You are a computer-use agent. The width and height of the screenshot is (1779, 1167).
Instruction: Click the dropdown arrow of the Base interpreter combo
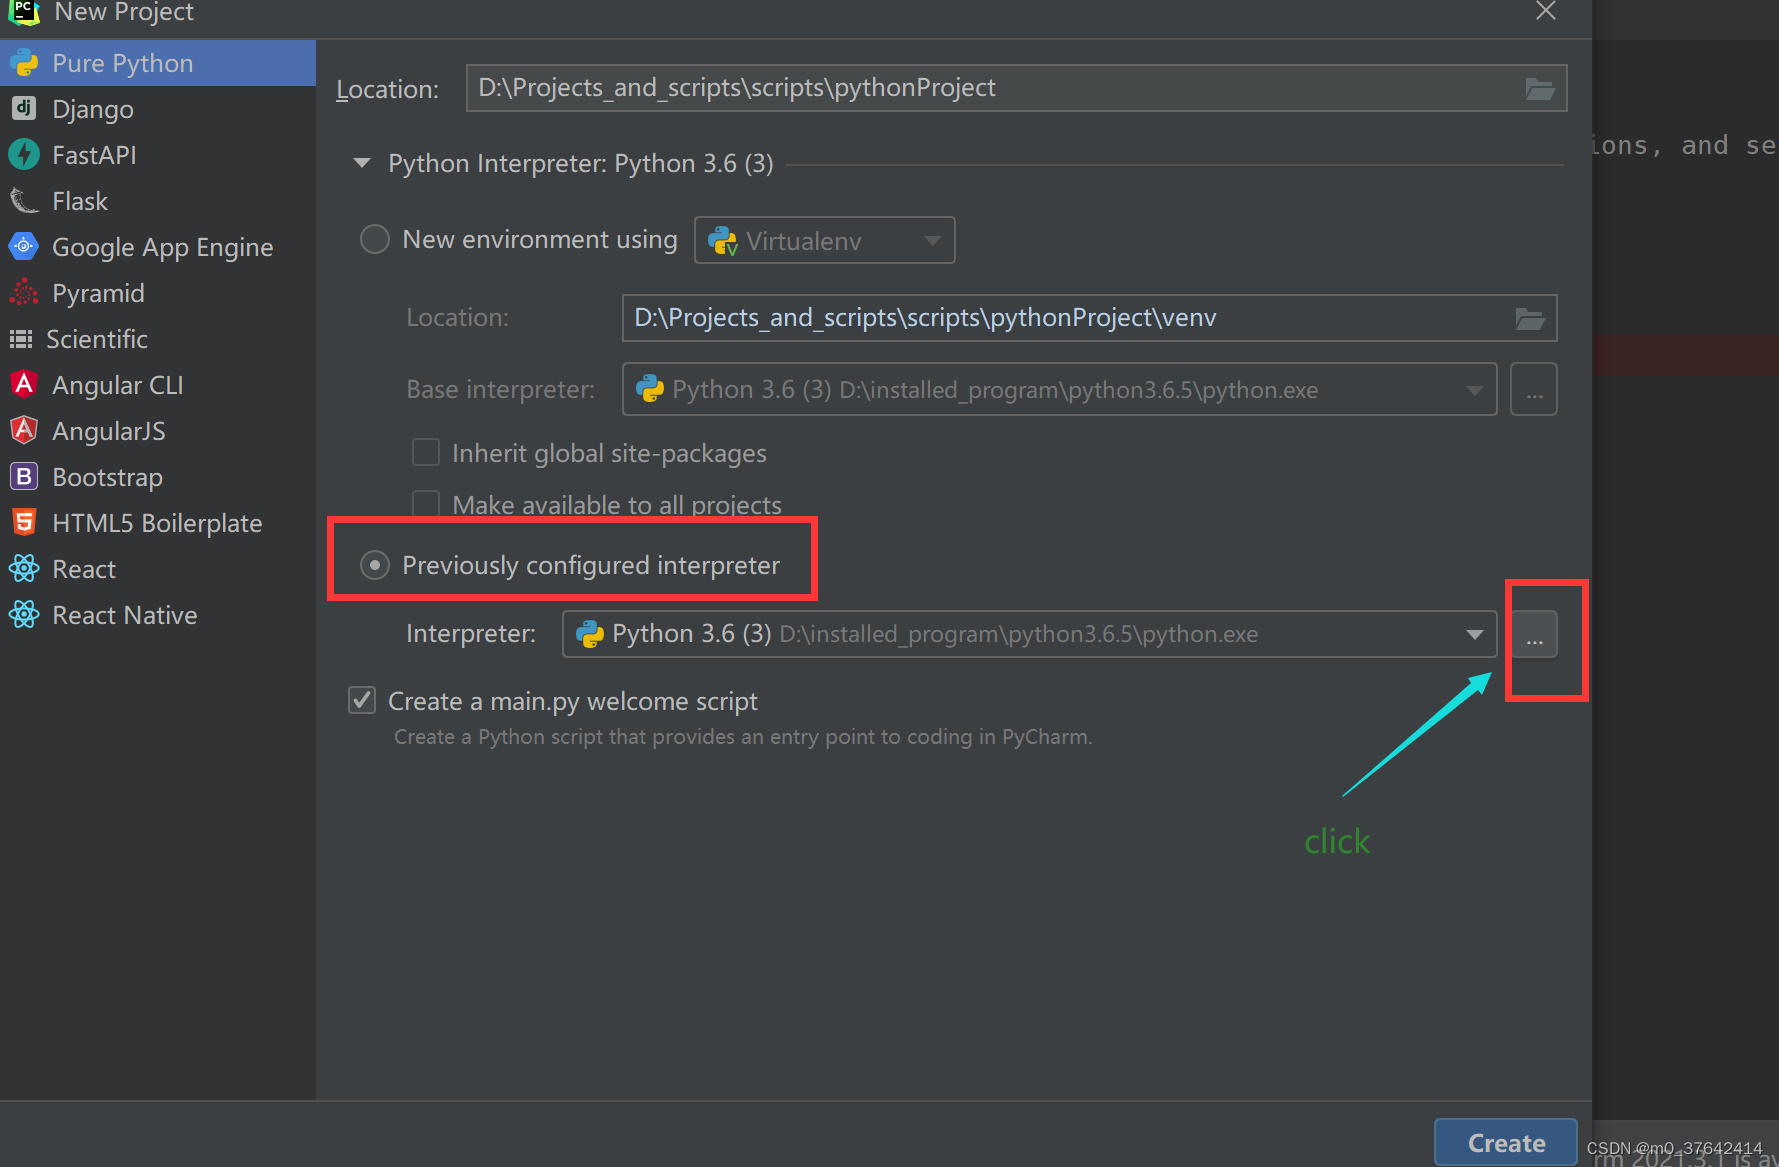point(1474,390)
